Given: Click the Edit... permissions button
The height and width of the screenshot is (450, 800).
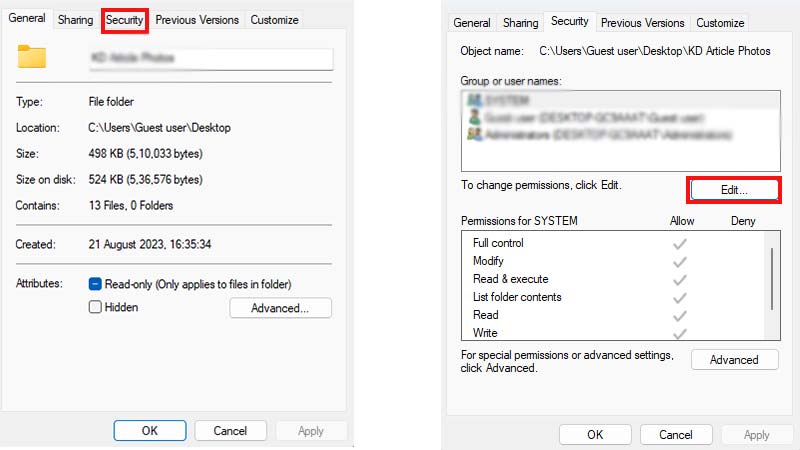Looking at the screenshot, I should point(734,190).
